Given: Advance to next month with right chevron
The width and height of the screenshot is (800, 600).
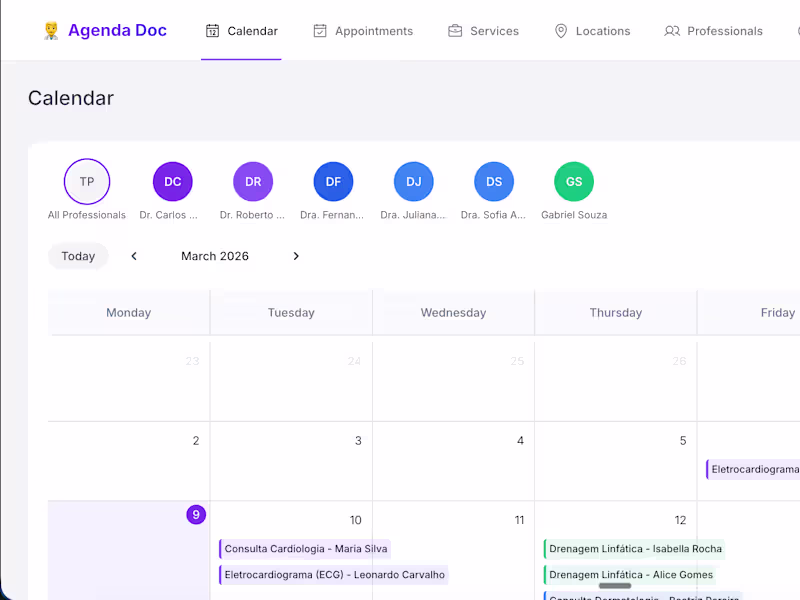Looking at the screenshot, I should [x=296, y=256].
